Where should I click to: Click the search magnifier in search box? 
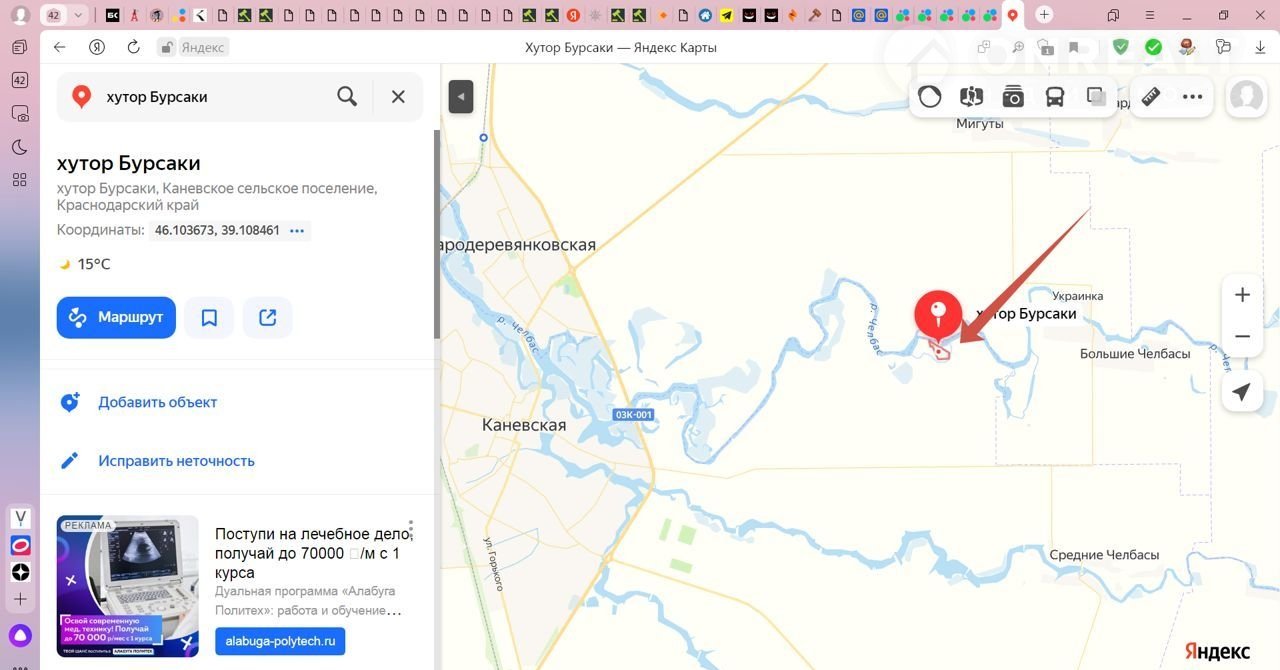[347, 97]
